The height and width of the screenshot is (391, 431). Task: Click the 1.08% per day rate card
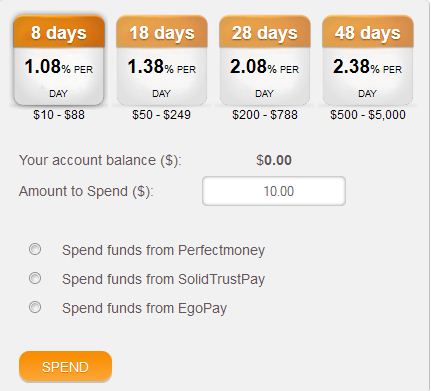pos(59,76)
